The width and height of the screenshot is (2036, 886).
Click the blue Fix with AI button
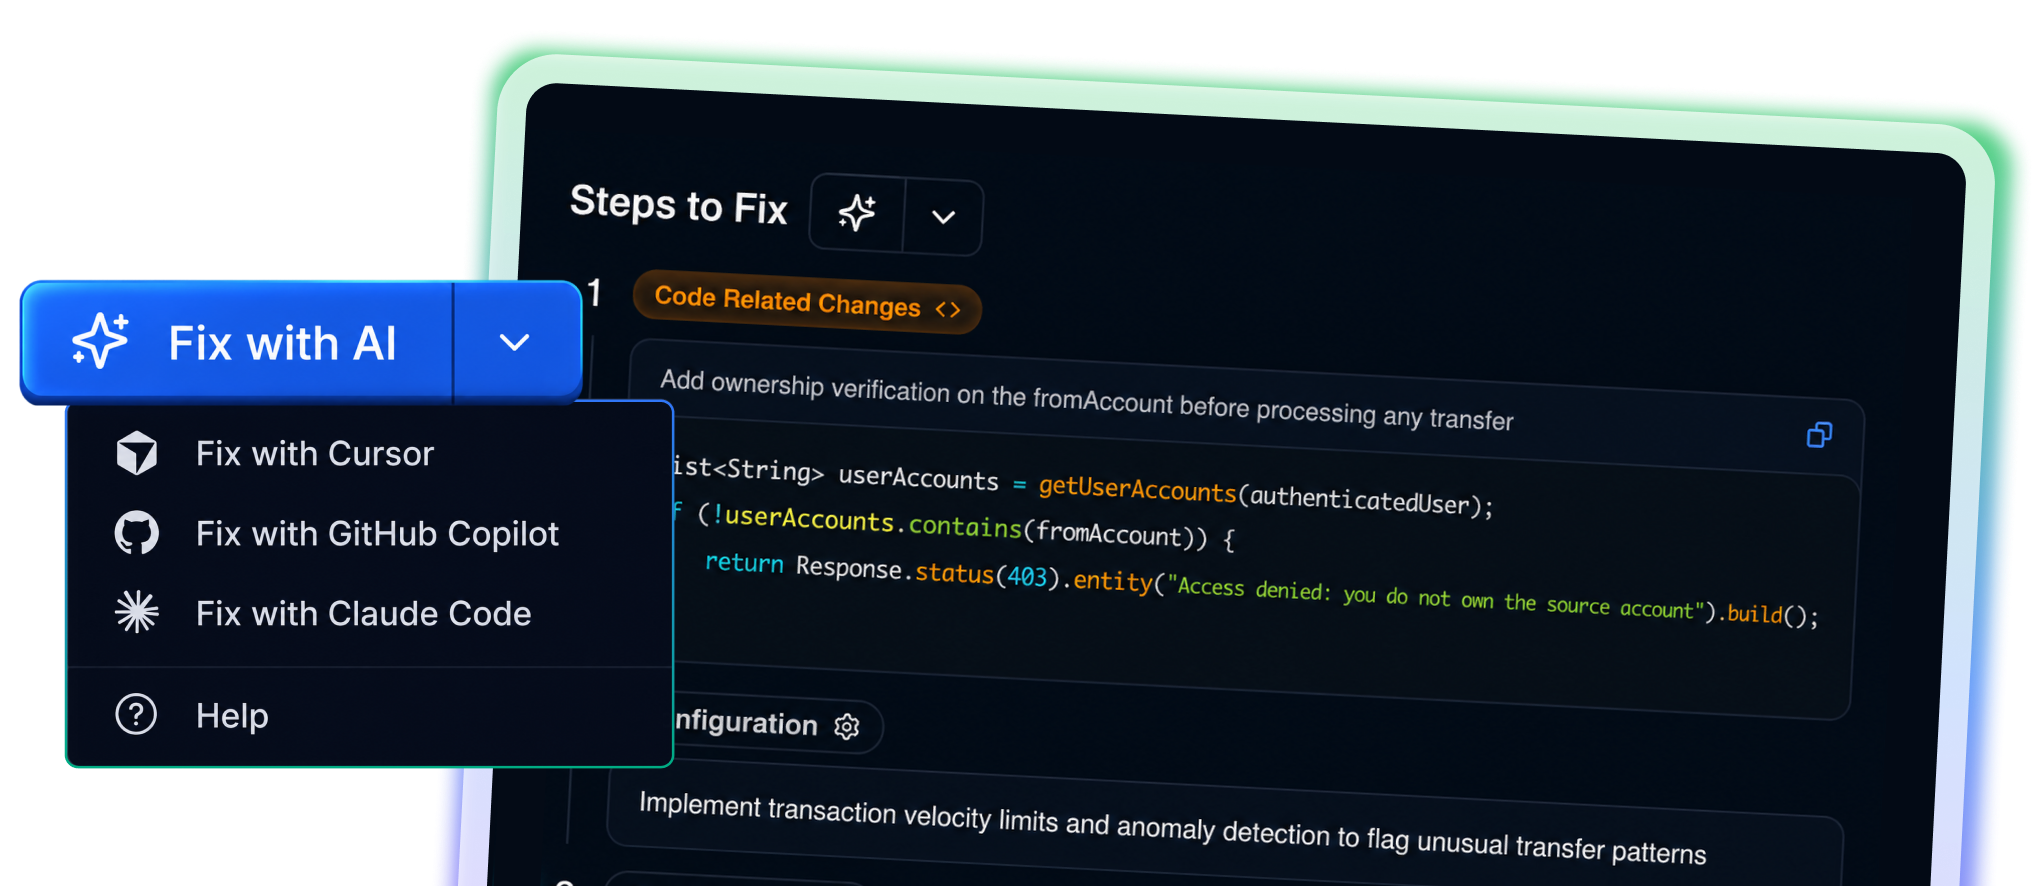pos(237,343)
